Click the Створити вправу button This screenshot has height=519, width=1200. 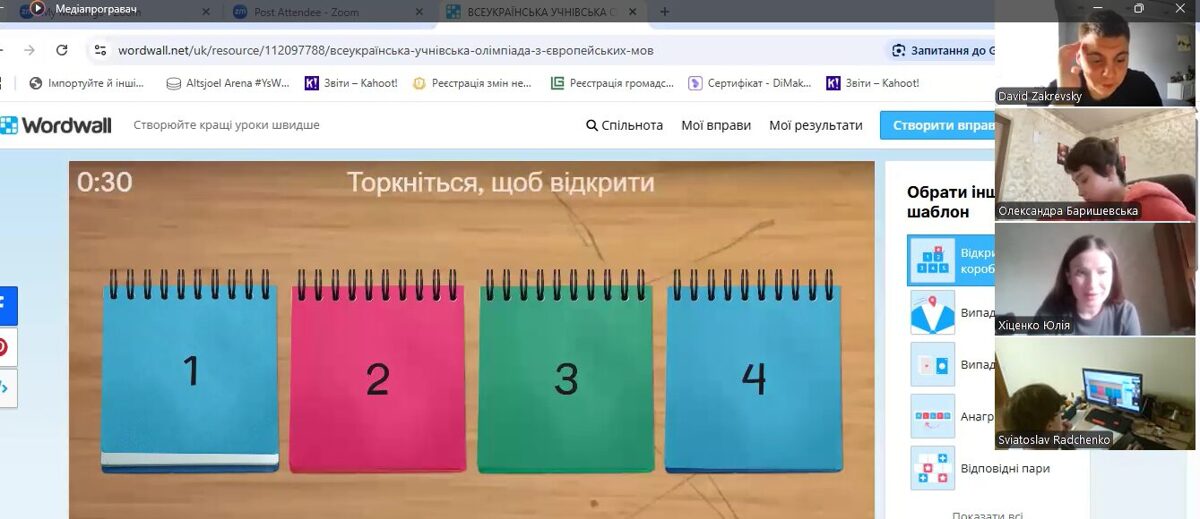click(937, 125)
